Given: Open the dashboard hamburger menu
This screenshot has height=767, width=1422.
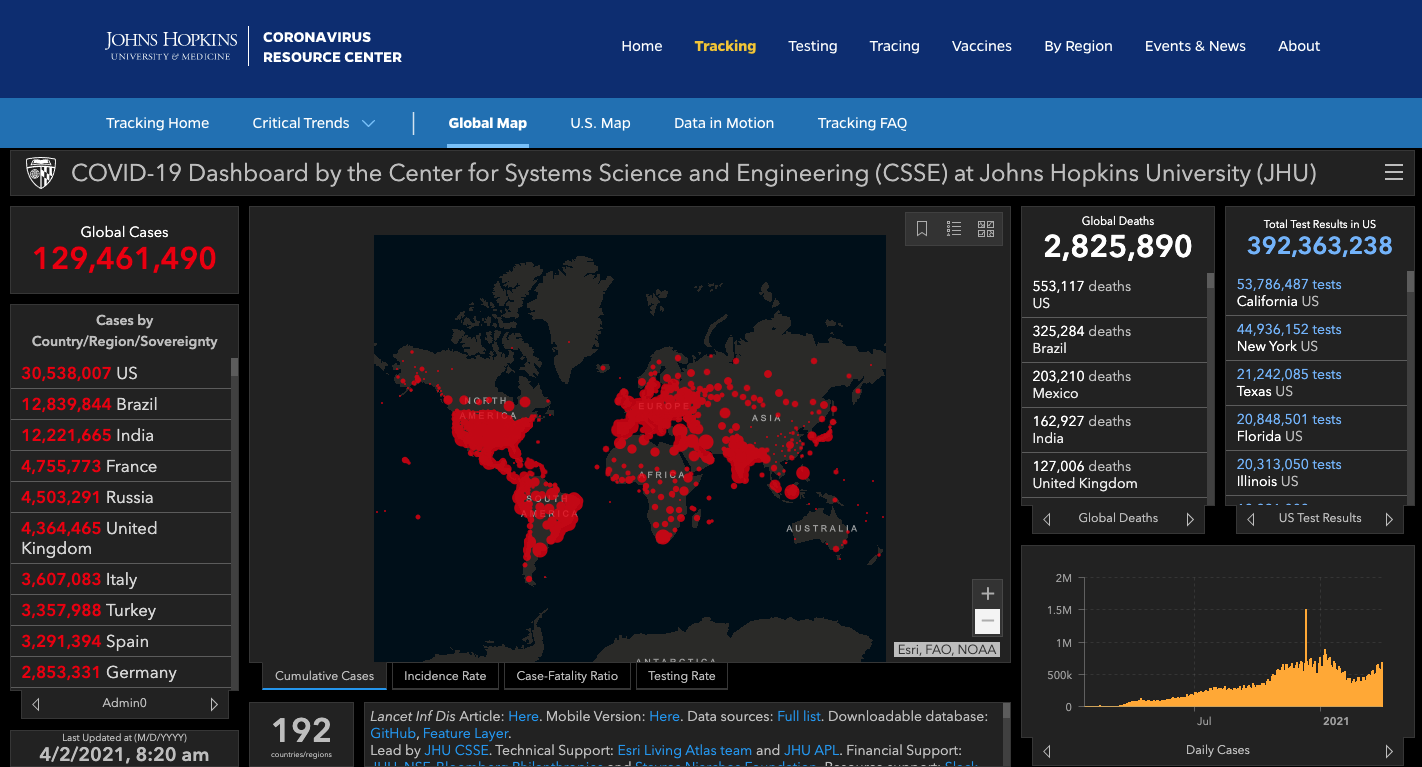Looking at the screenshot, I should [1393, 173].
